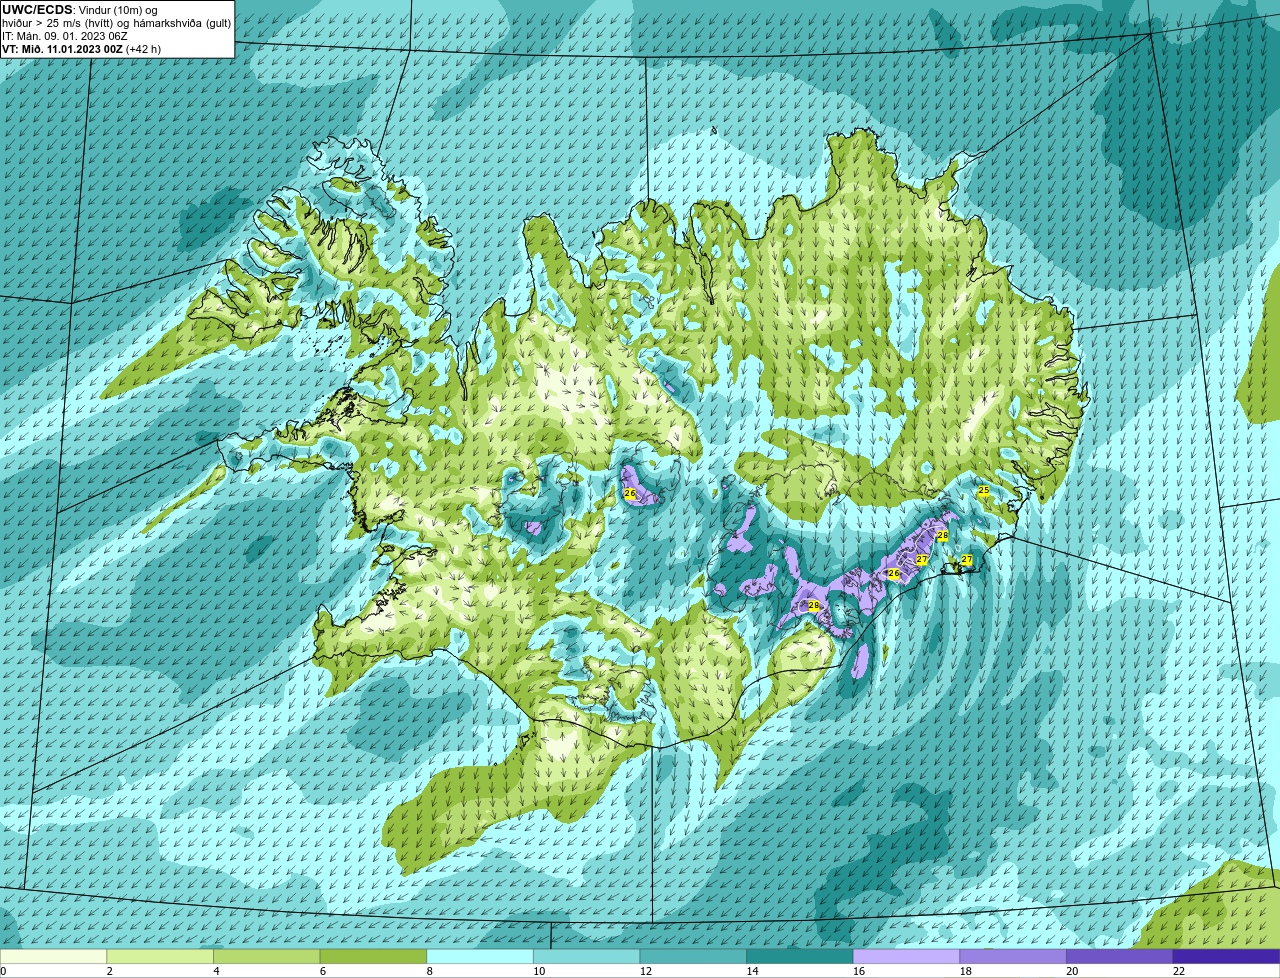Click the pale yellow 0–2 m/s legend swatch
Viewport: 1280px width, 978px height.
click(53, 956)
